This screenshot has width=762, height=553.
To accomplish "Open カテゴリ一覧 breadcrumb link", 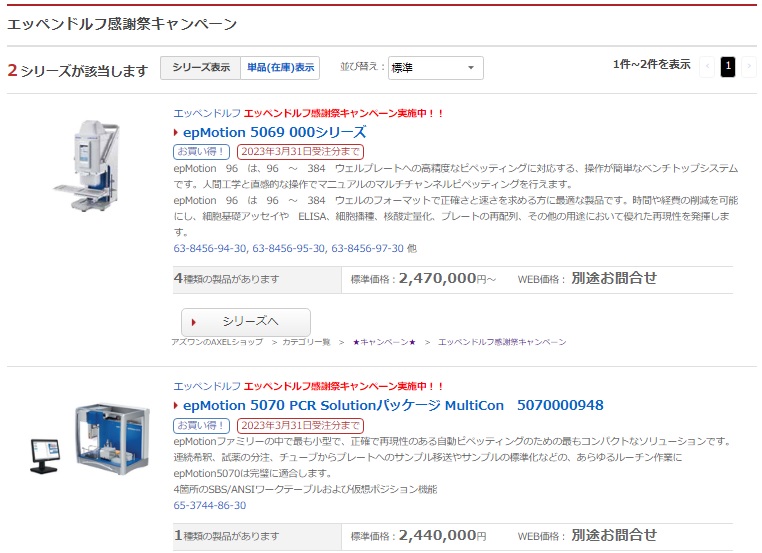I will tap(307, 342).
